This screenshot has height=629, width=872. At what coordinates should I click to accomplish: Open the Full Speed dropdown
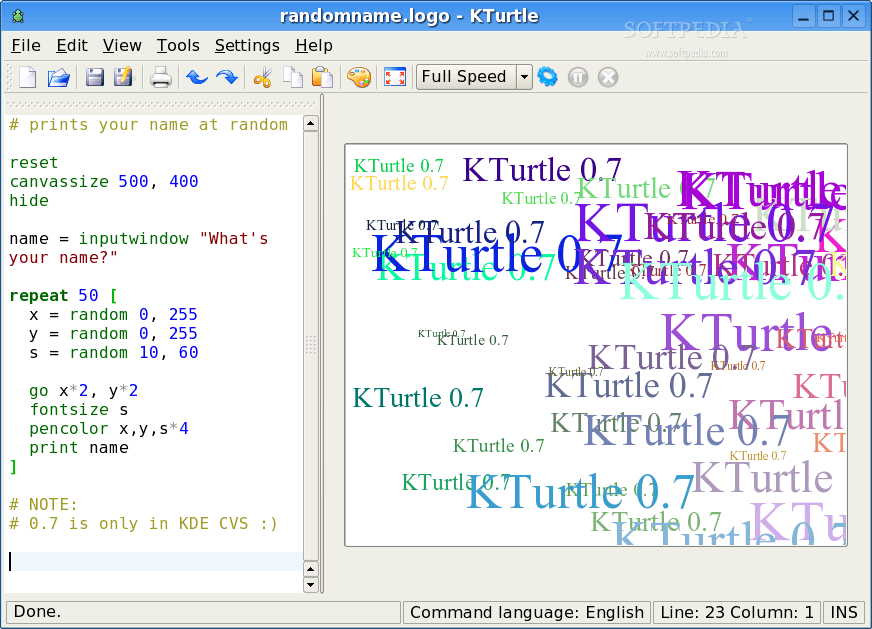click(525, 76)
